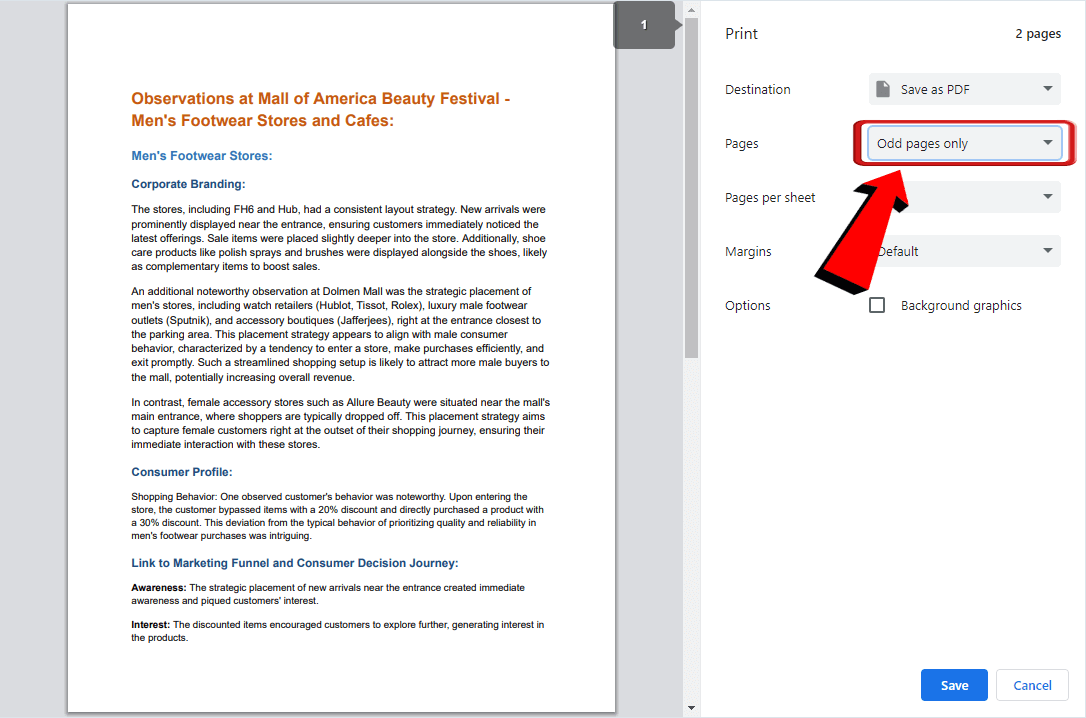Click the Cancel button to dismiss printing
This screenshot has width=1086, height=718.
1032,685
